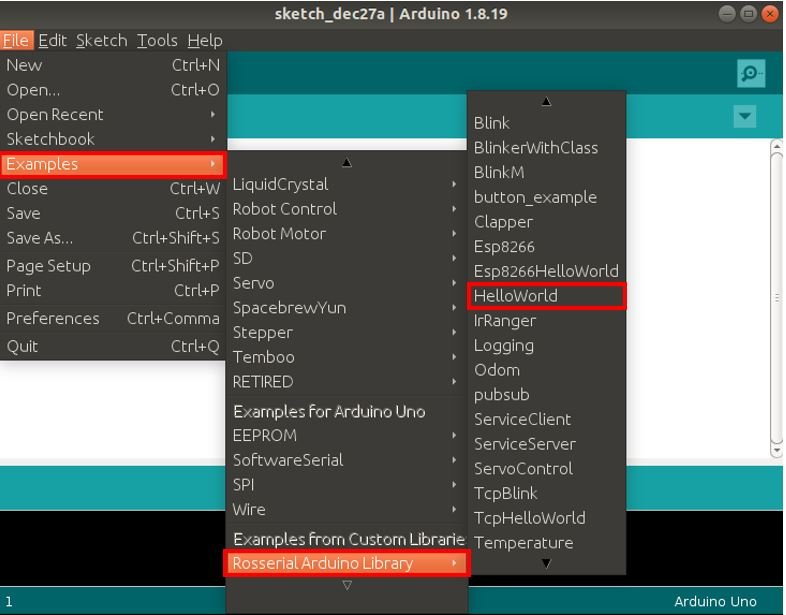Open the Blink example
786x615 pixels.
pyautogui.click(x=546, y=123)
